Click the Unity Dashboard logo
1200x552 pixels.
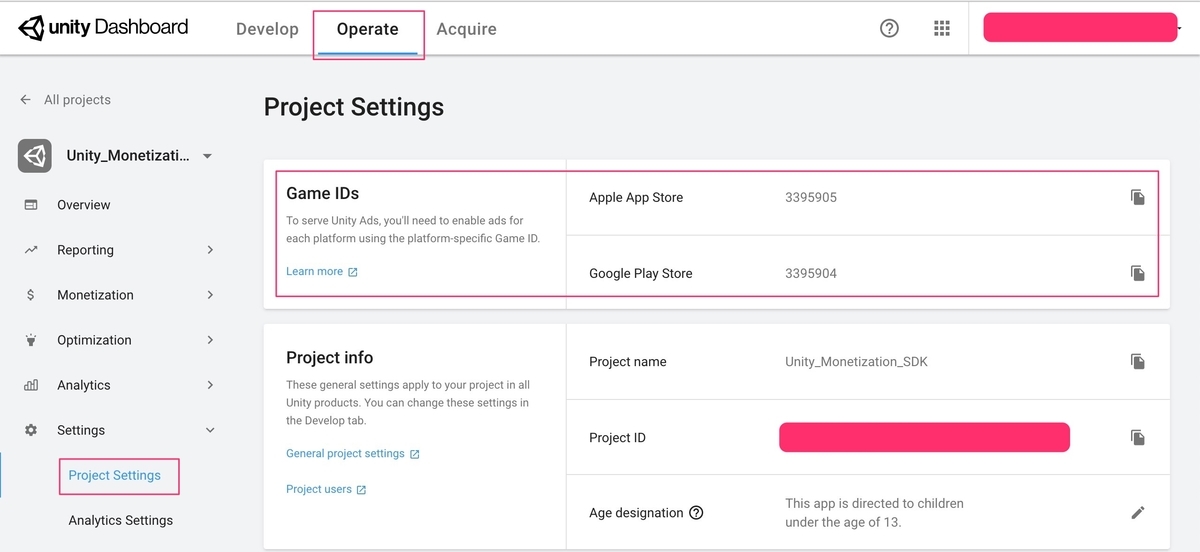pyautogui.click(x=103, y=28)
